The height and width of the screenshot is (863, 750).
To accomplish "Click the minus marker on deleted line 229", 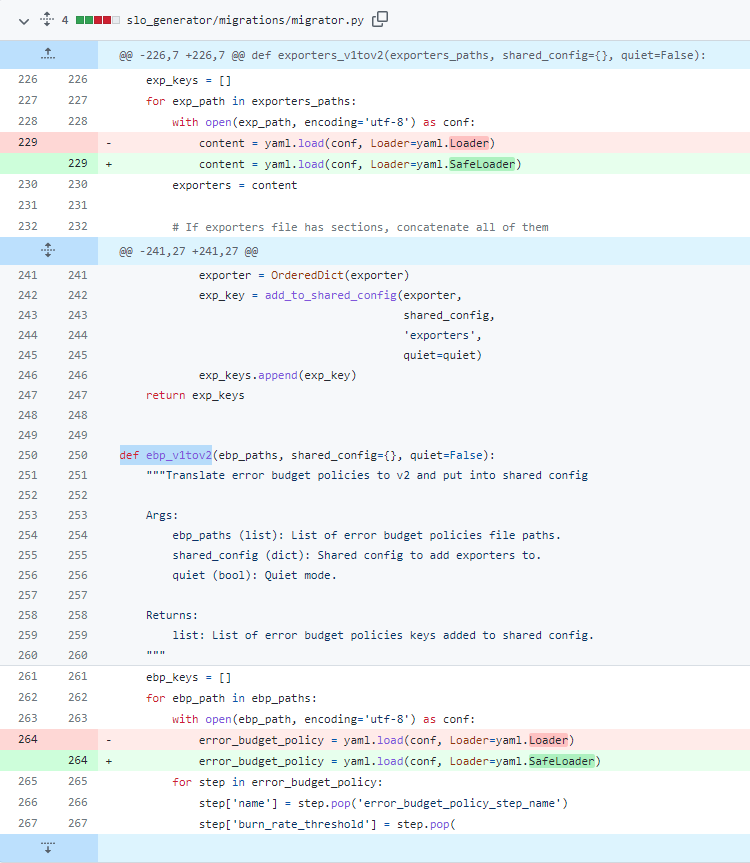I will point(108,143).
